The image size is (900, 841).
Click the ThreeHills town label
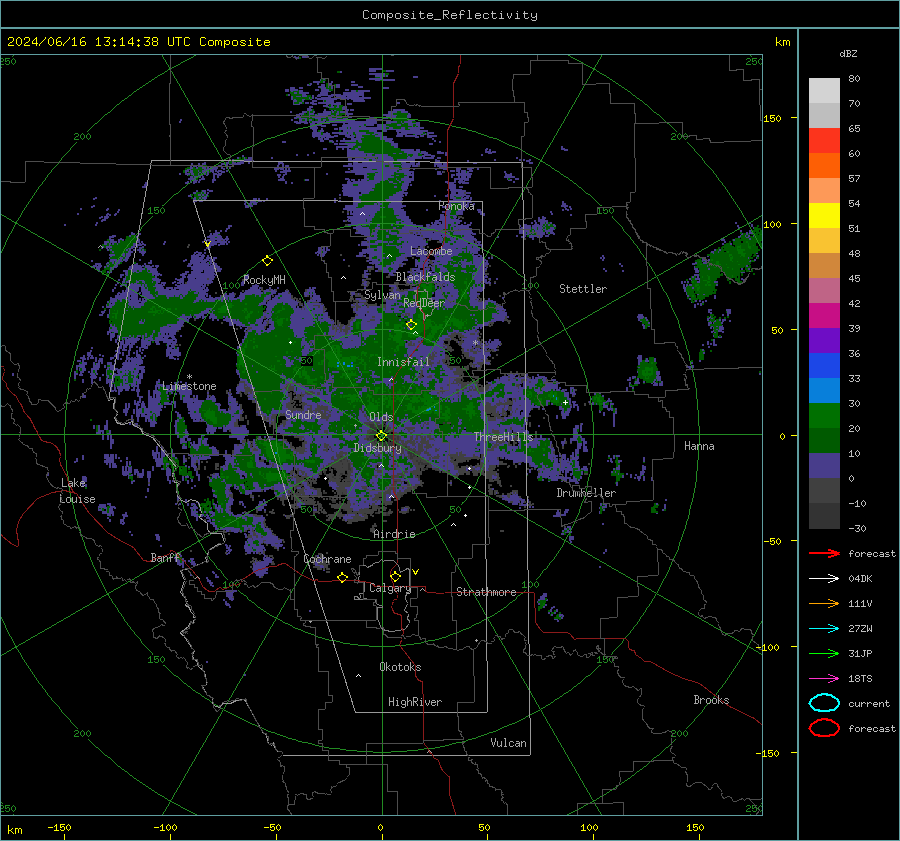(x=503, y=437)
